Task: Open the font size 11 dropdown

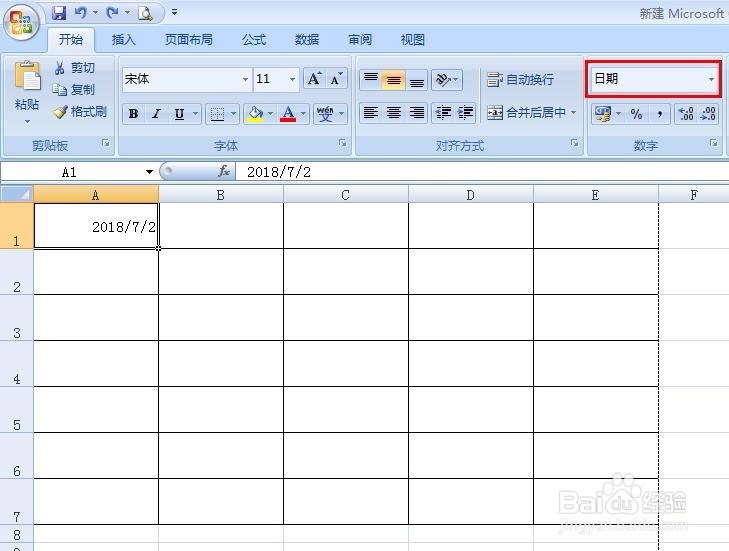Action: click(x=292, y=79)
